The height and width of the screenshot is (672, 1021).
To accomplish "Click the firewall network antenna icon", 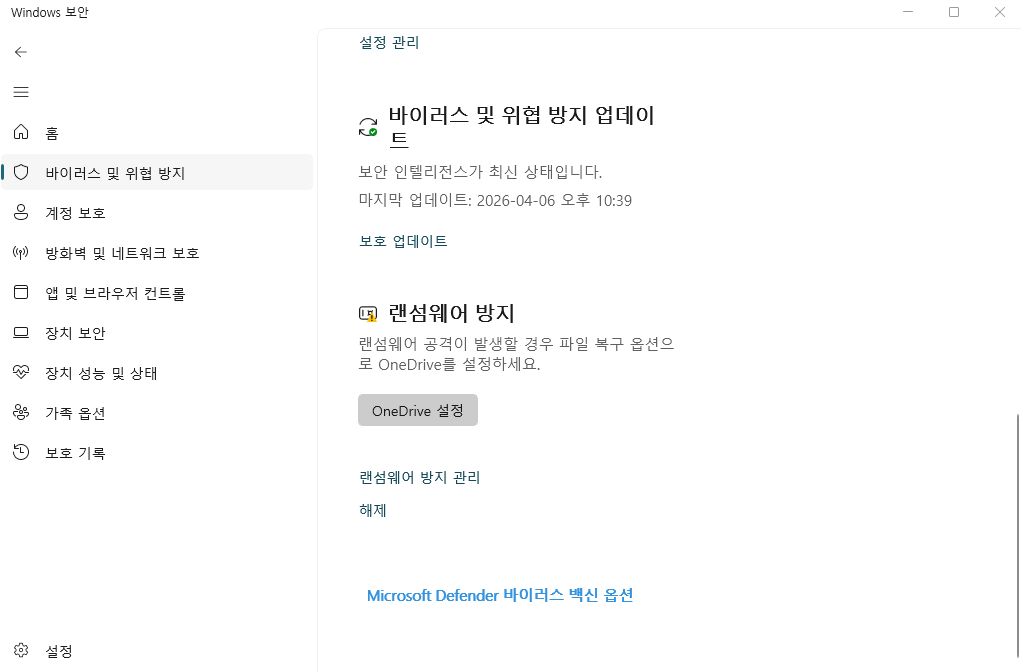I will [x=21, y=252].
